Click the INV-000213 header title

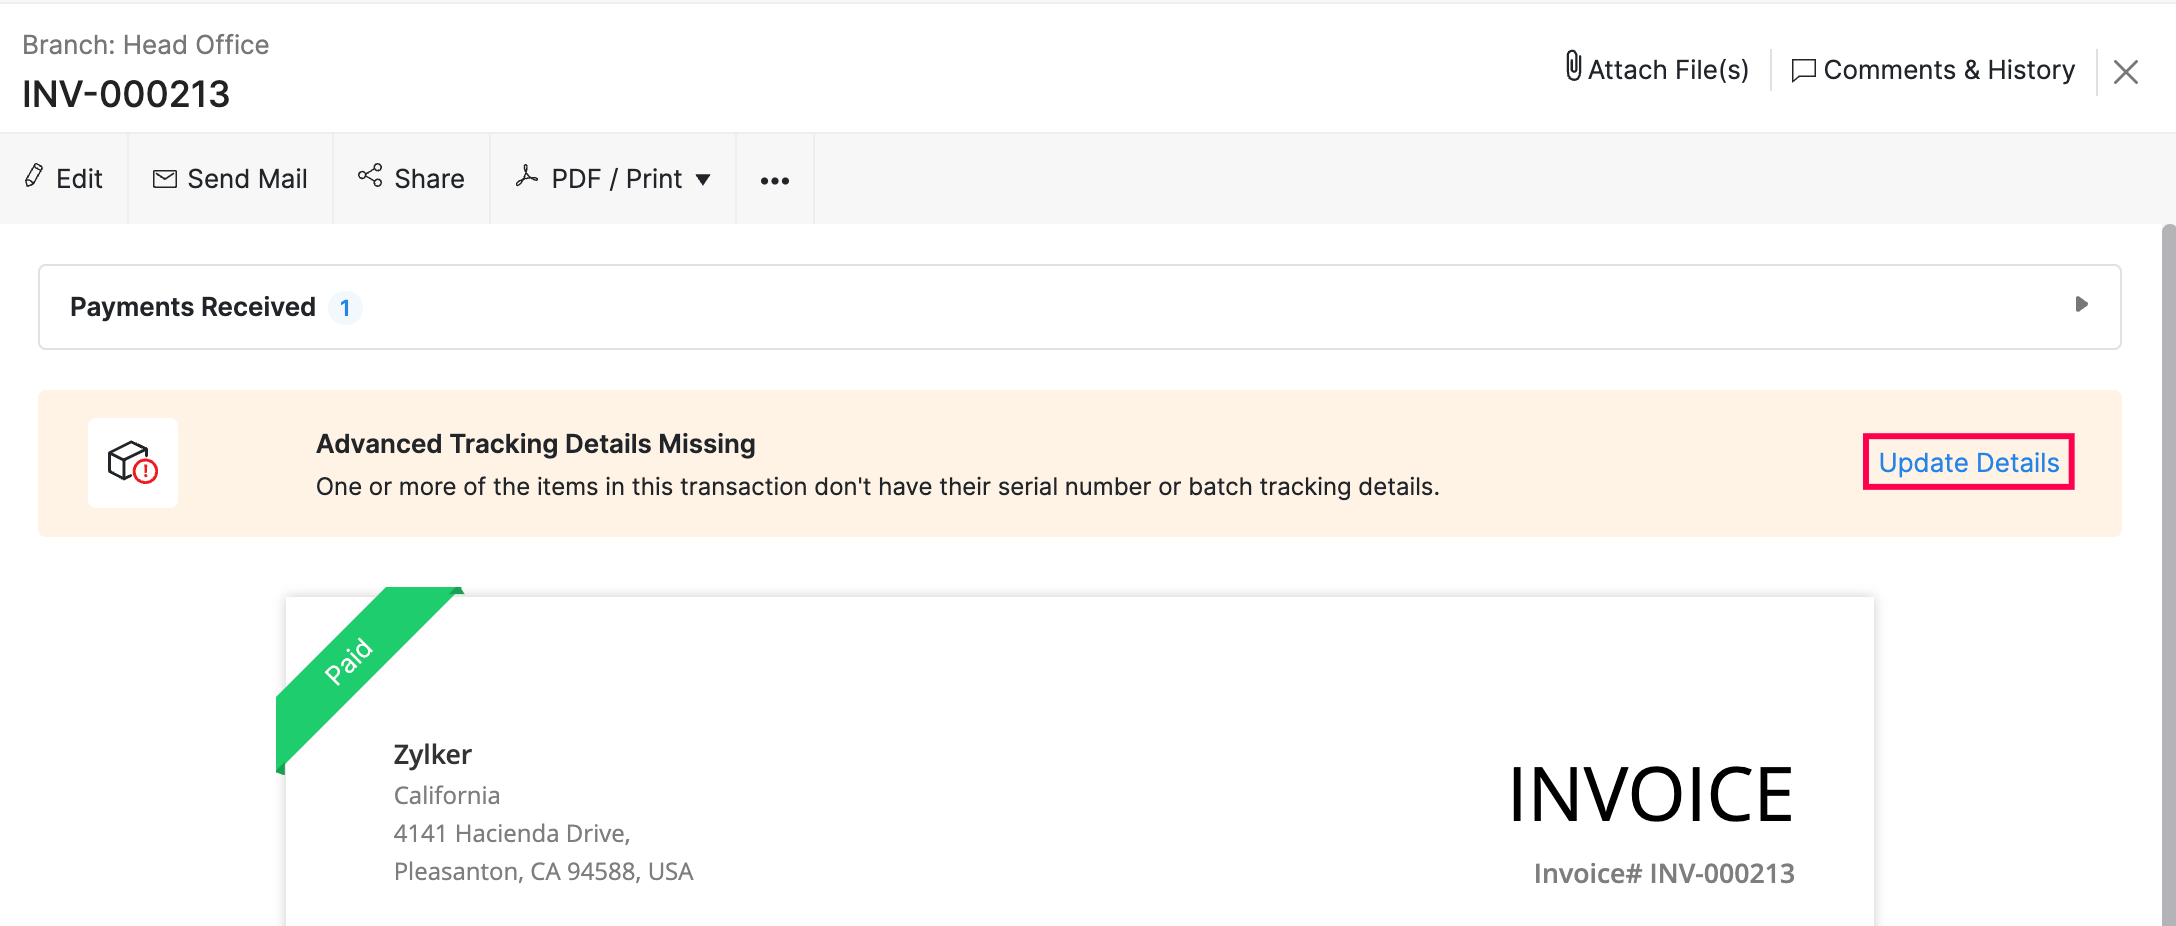tap(126, 94)
